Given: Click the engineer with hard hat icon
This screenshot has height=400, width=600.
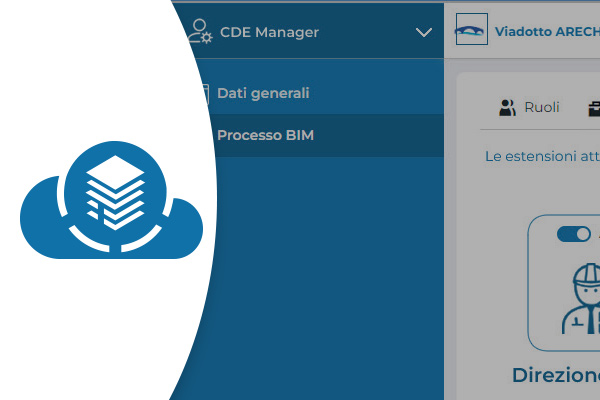Looking at the screenshot, I should [582, 298].
